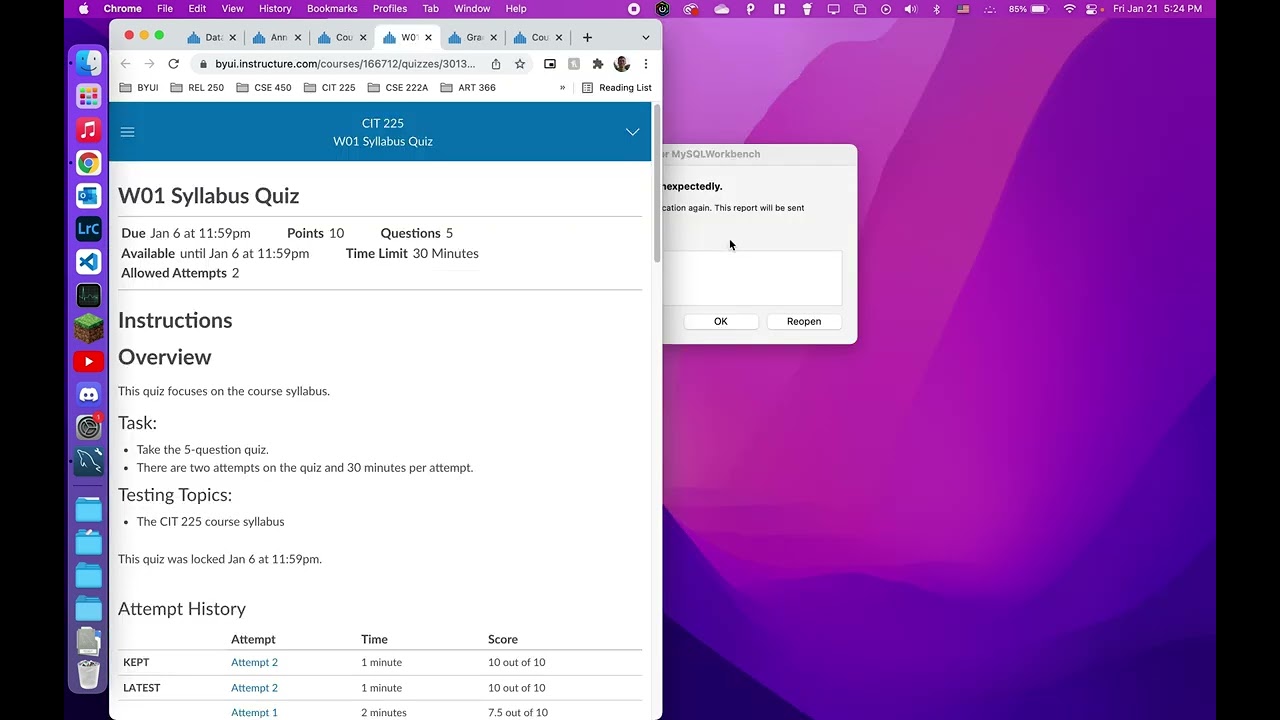Screen dimensions: 1280x720
Task: Click the comments box in crash dialog
Action: pos(752,278)
